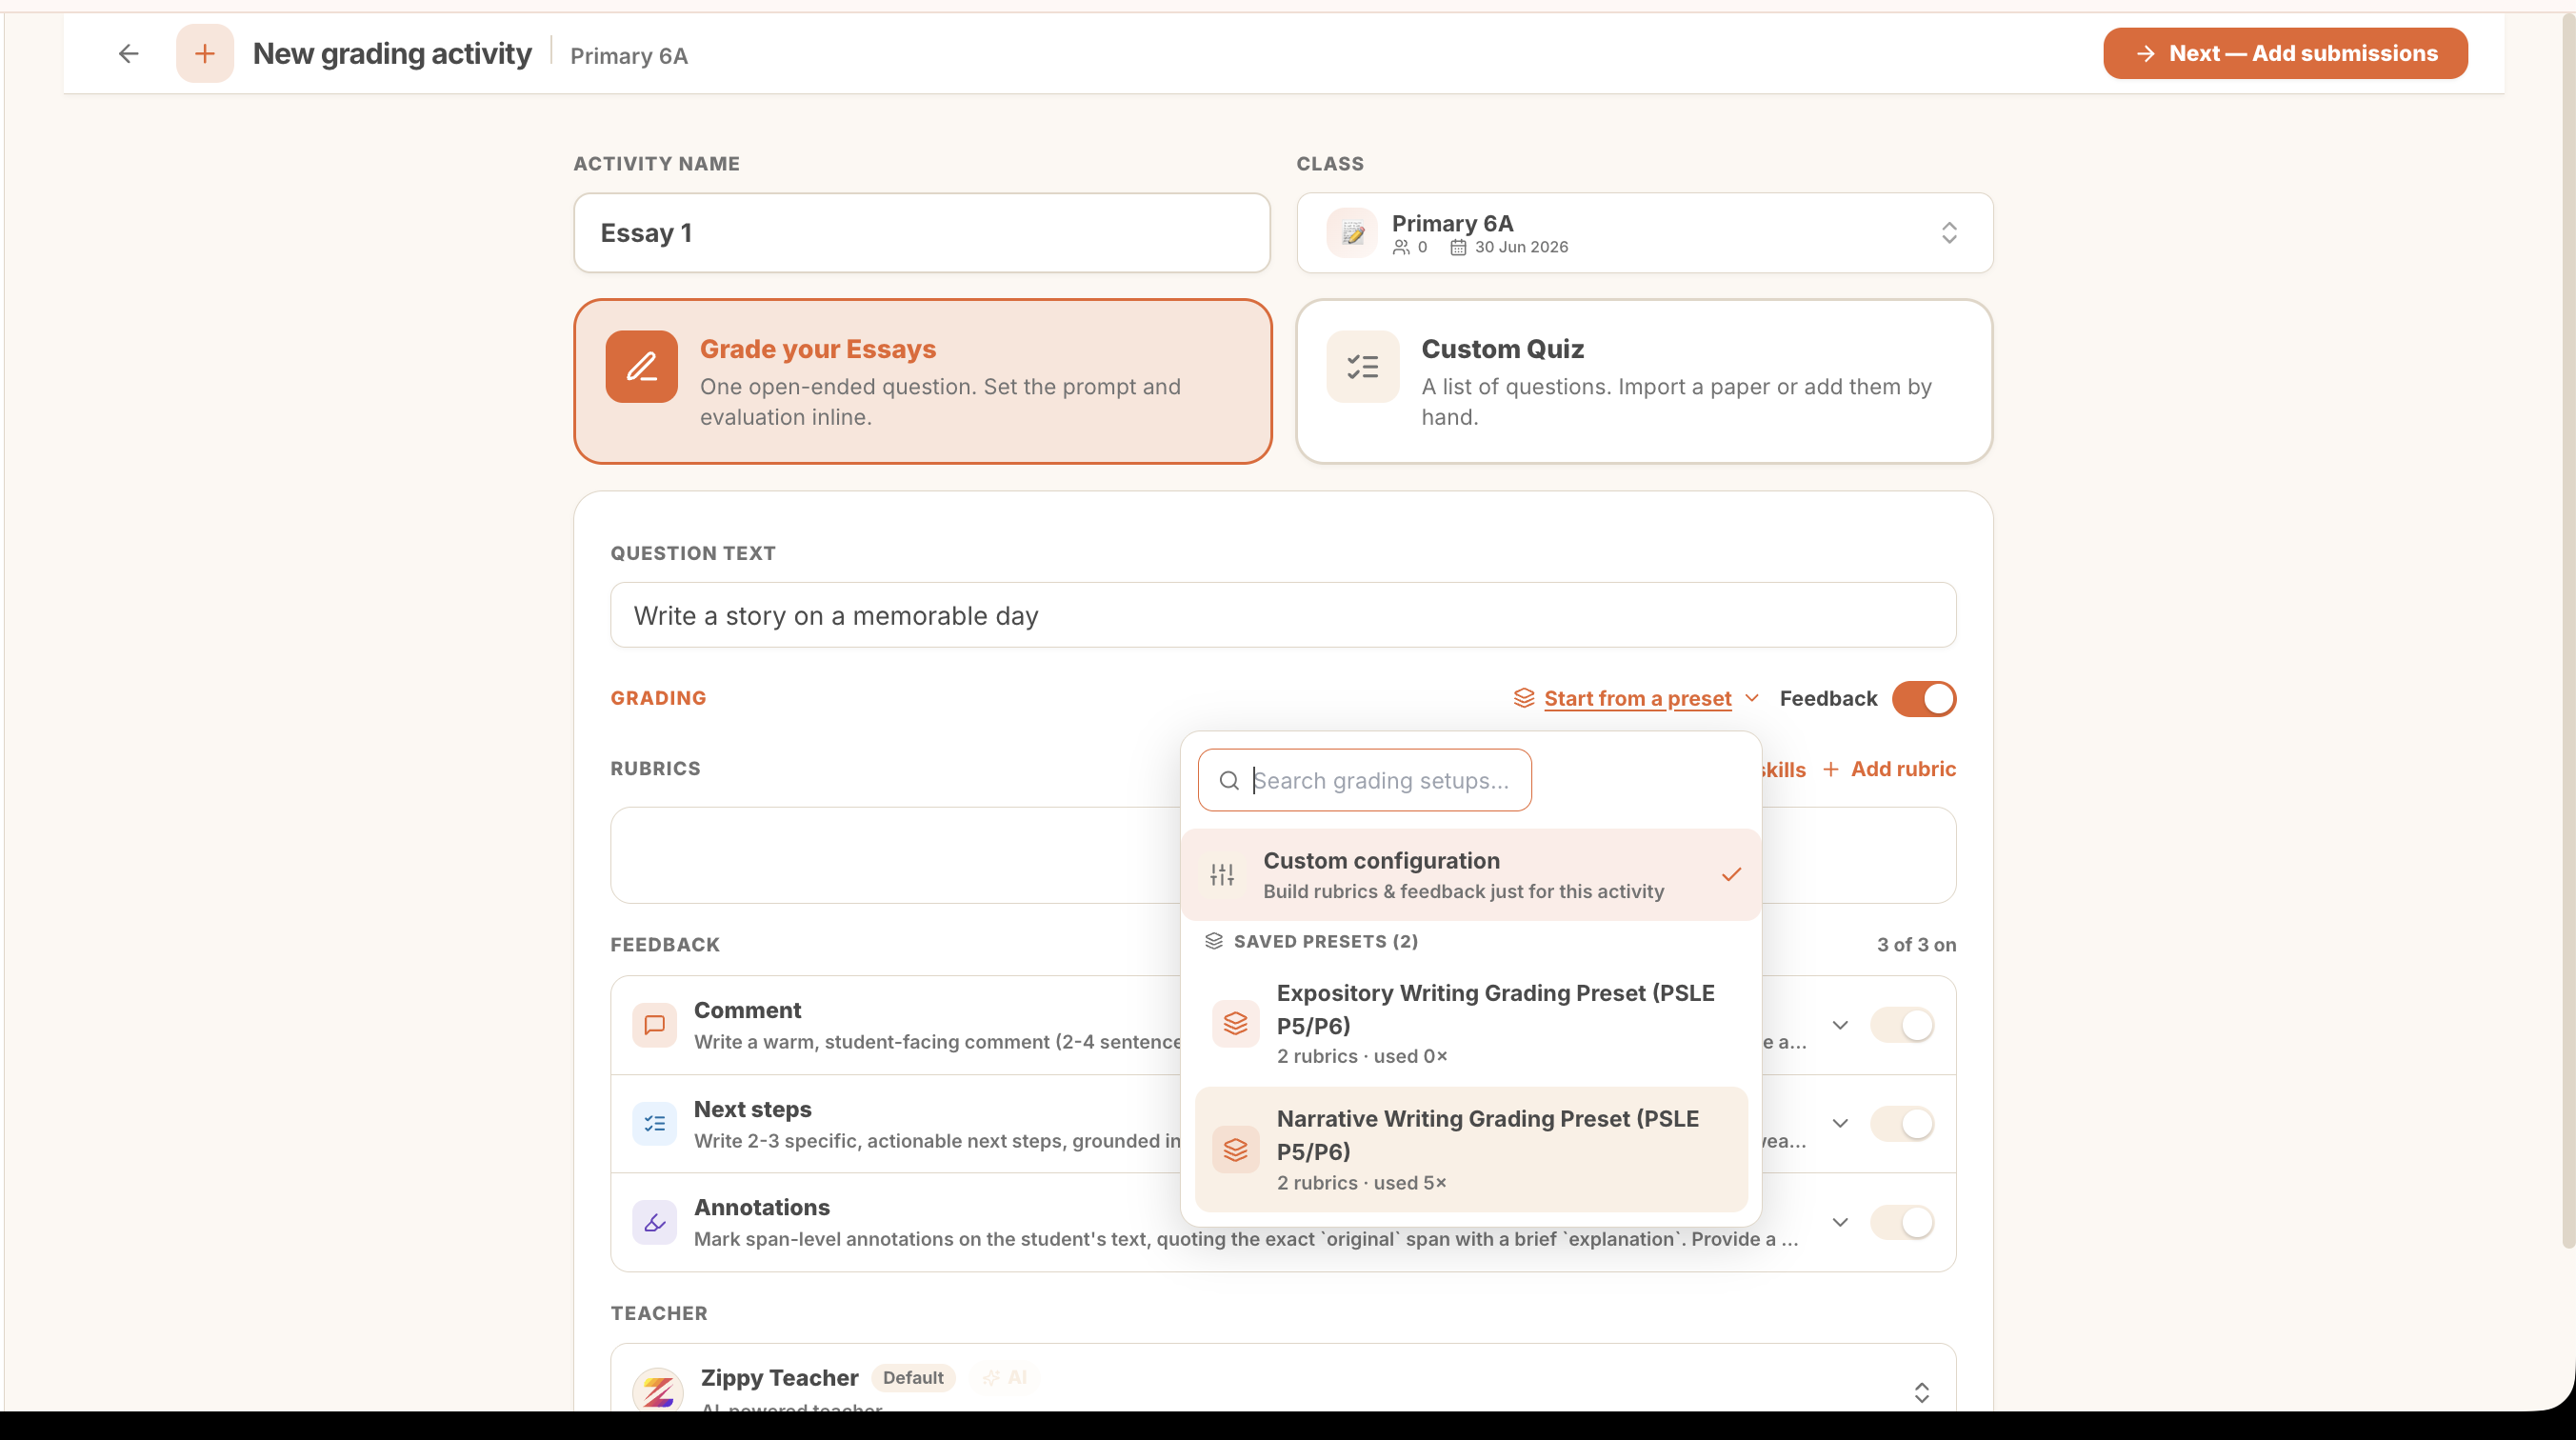Click the Annotations pen icon
This screenshot has height=1440, width=2576.
655,1223
